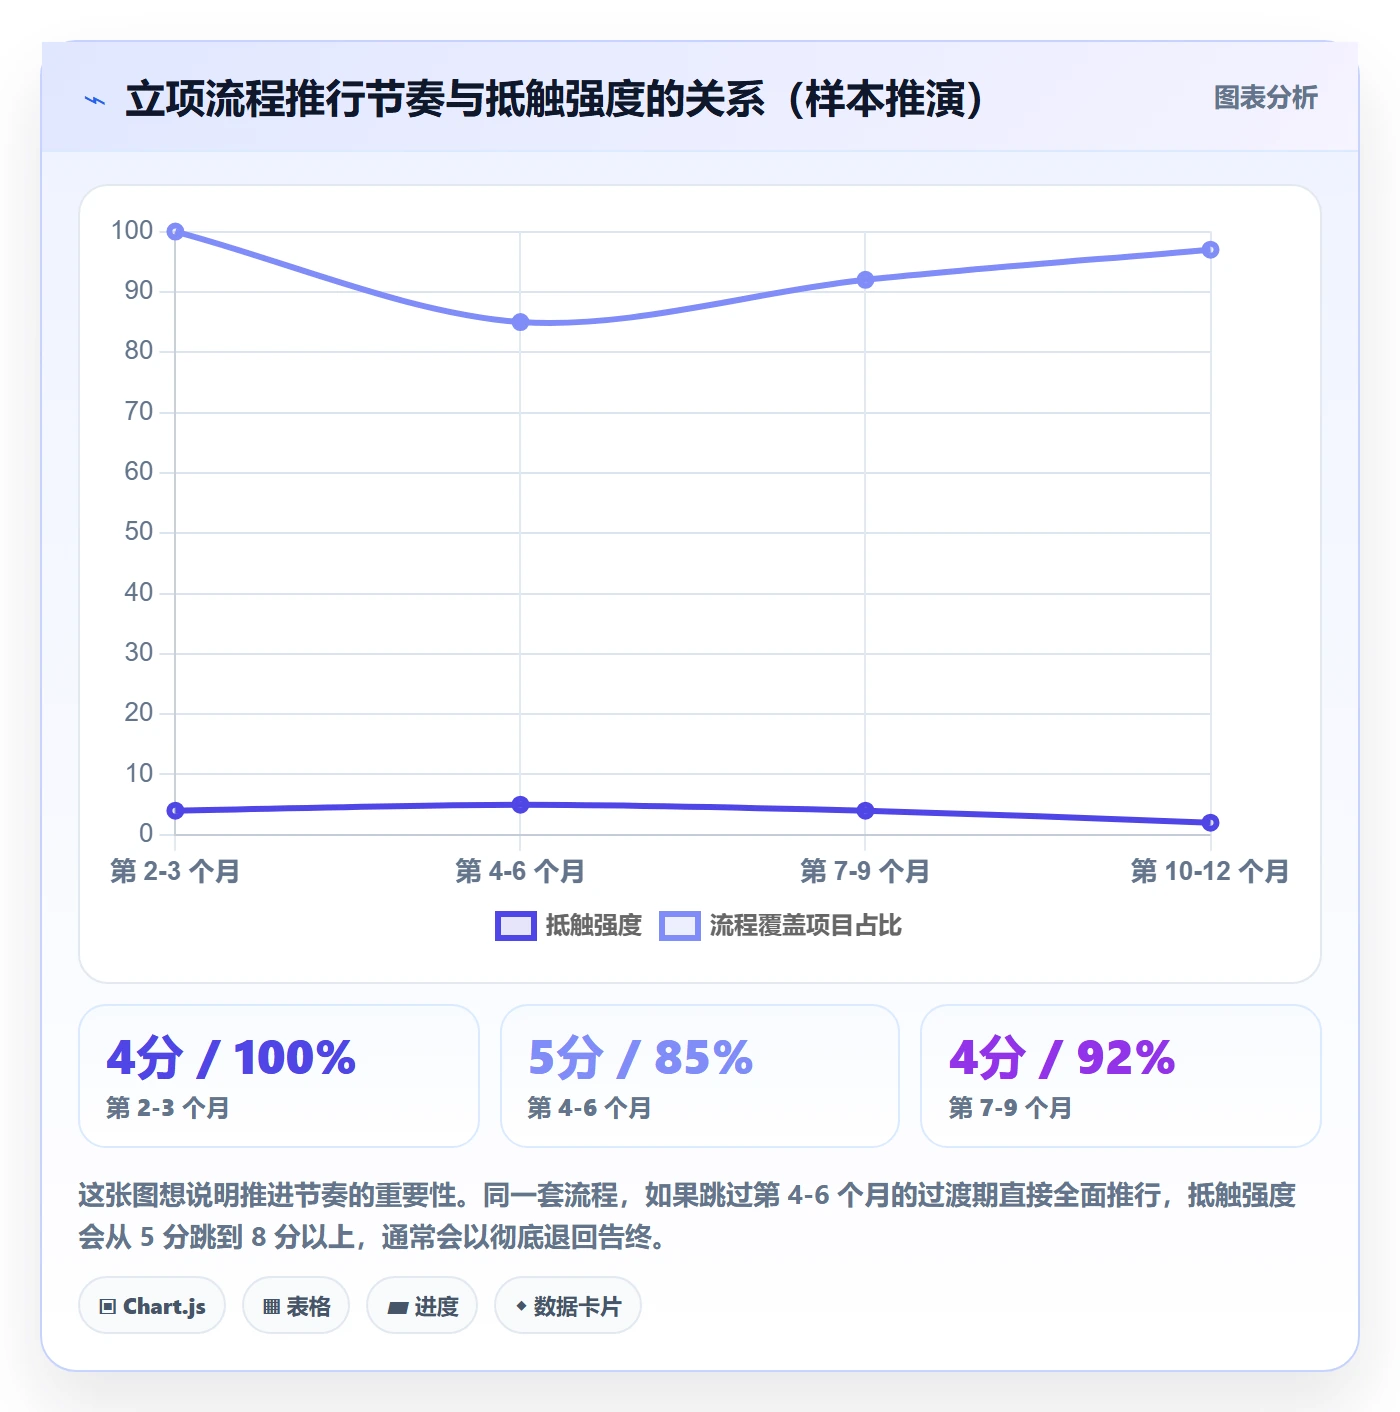Click the bar icon inside the 进度 chip
1400x1412 pixels.
coord(398,1308)
